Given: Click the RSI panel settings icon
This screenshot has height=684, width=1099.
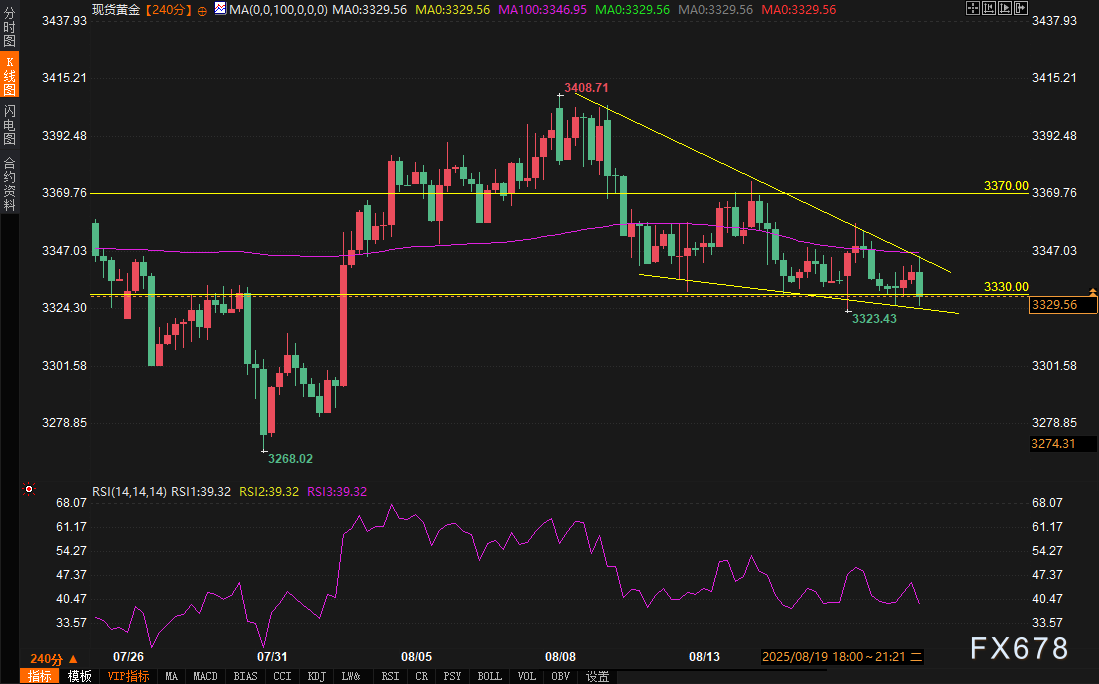Looking at the screenshot, I should click(28, 490).
